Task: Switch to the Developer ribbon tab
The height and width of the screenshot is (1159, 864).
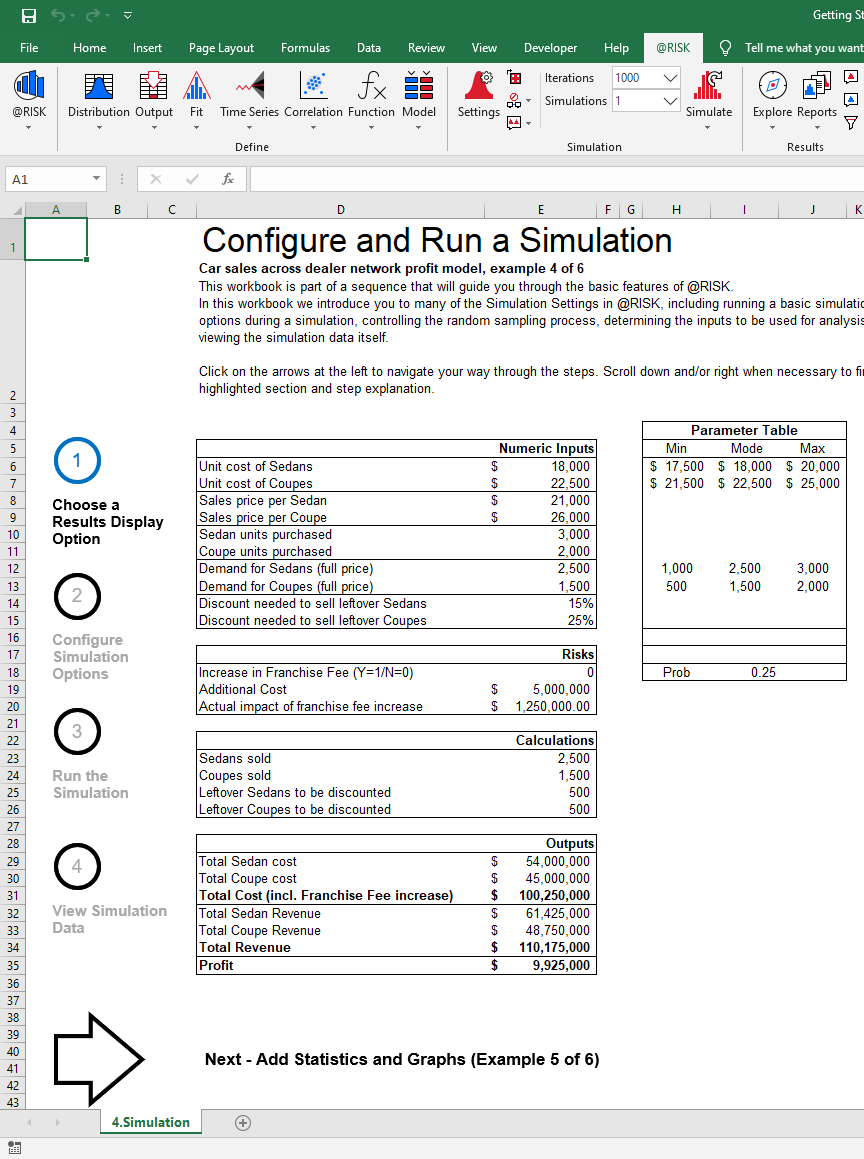Action: tap(550, 47)
